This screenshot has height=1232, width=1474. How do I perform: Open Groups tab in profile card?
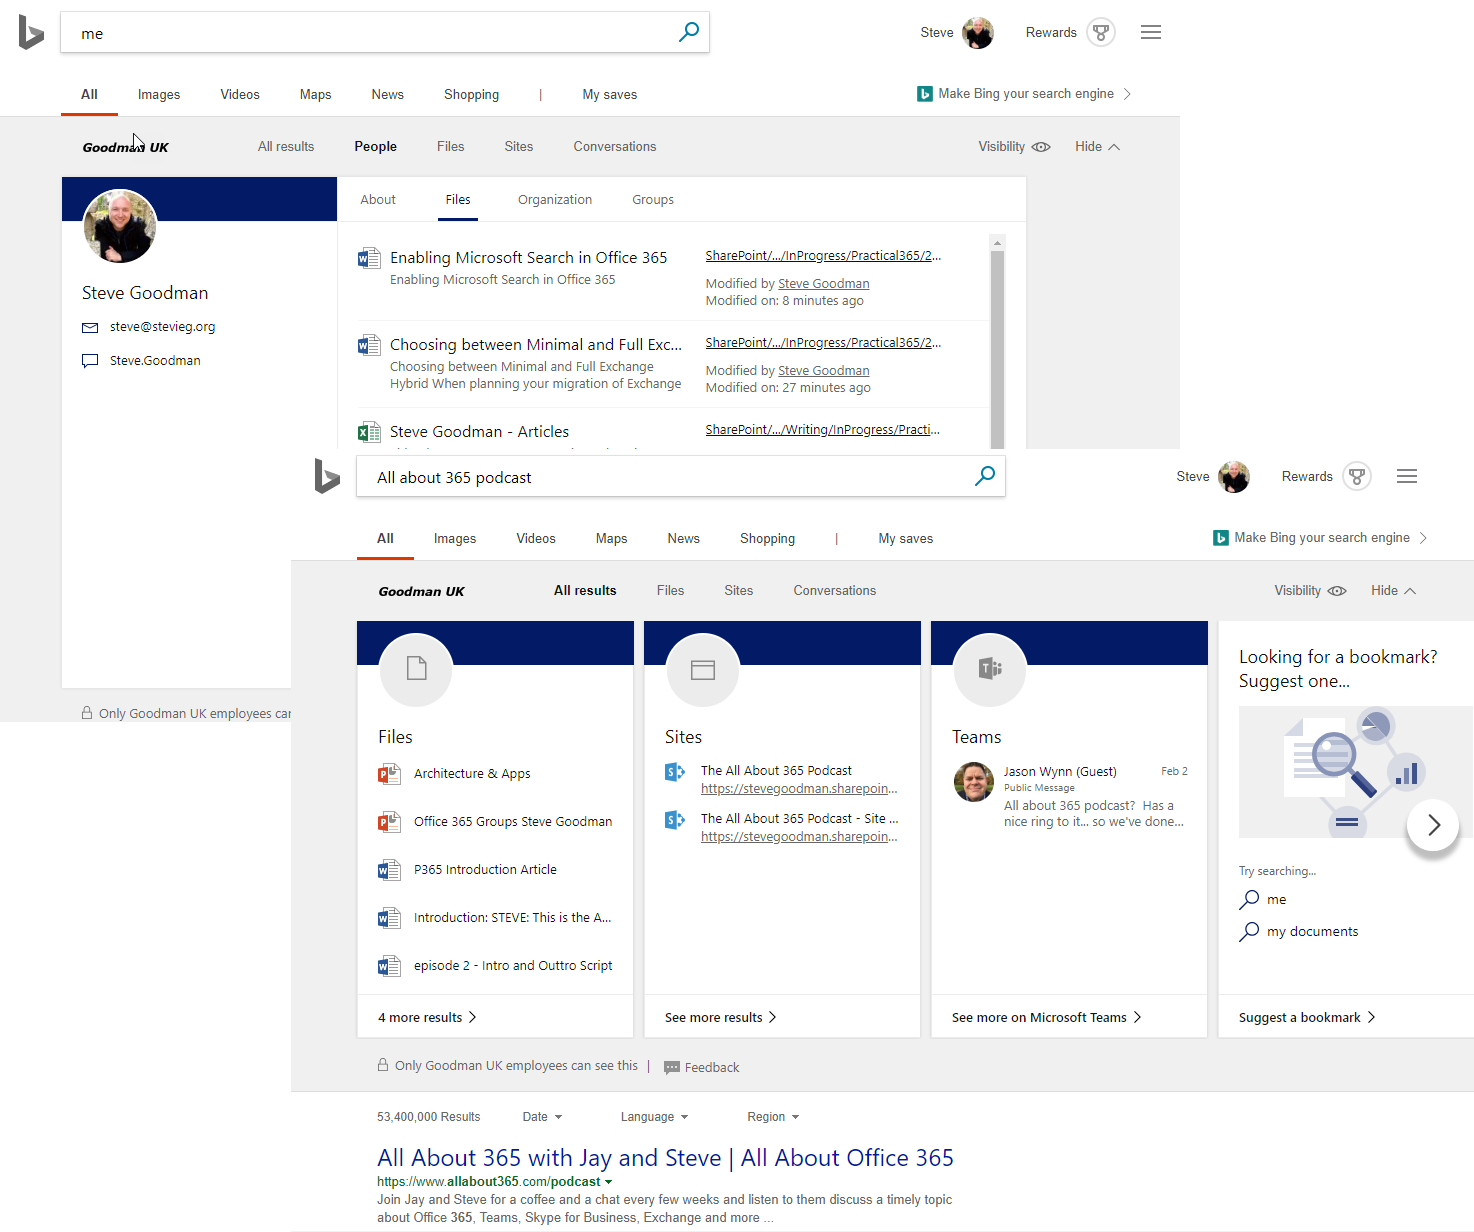tap(653, 200)
